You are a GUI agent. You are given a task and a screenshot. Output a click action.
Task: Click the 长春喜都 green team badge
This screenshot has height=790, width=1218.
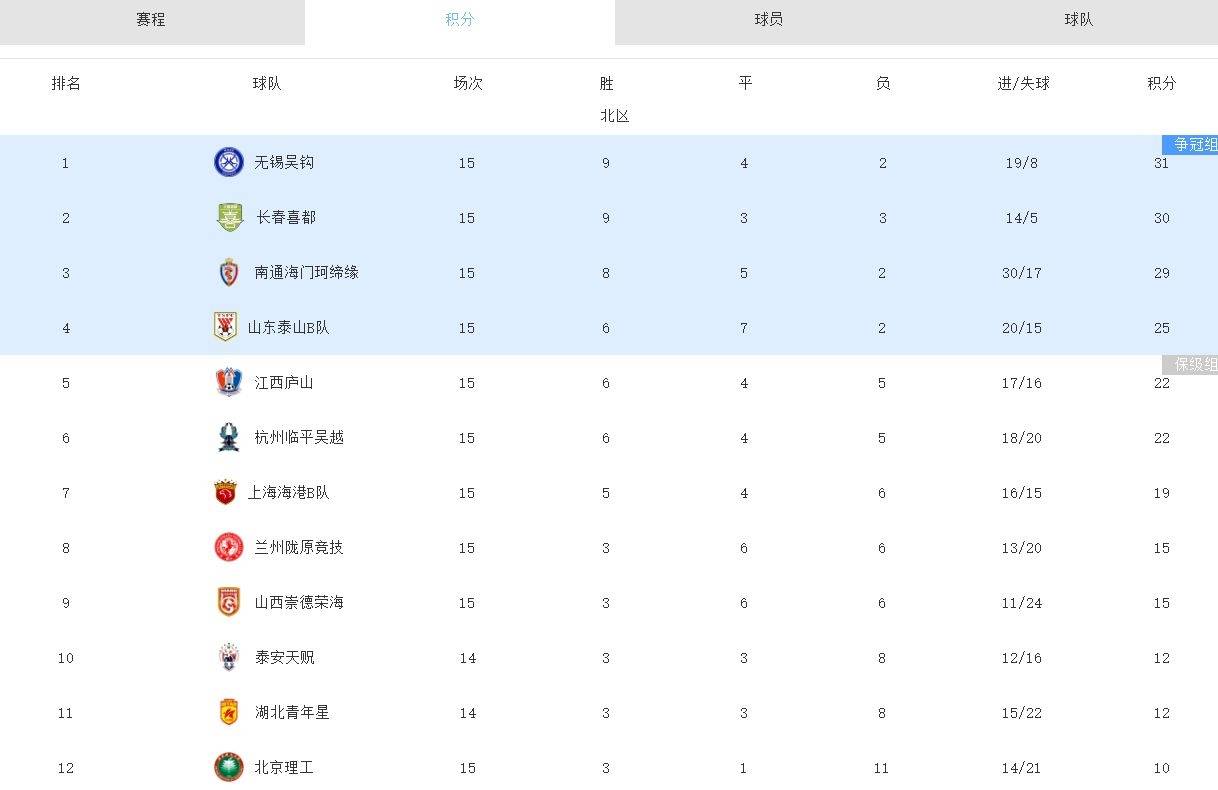pyautogui.click(x=231, y=217)
